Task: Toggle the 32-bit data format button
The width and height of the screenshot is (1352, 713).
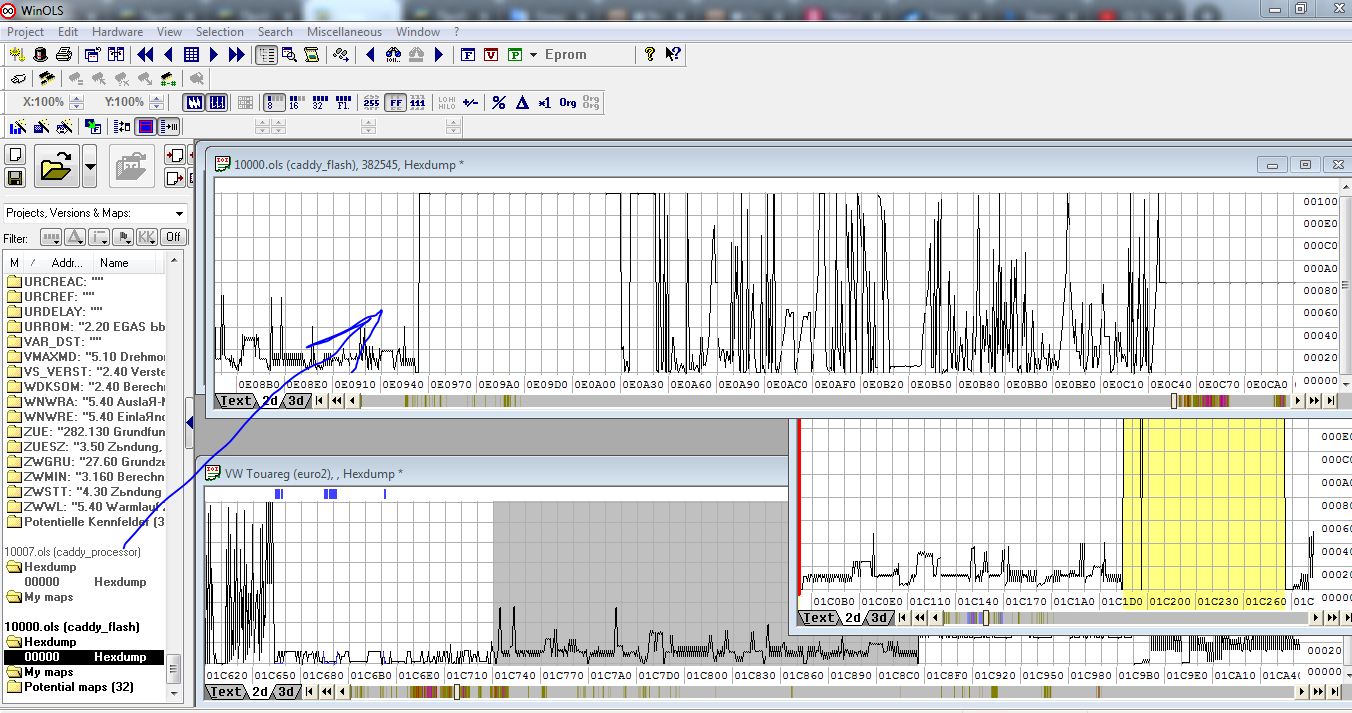Action: 319,102
